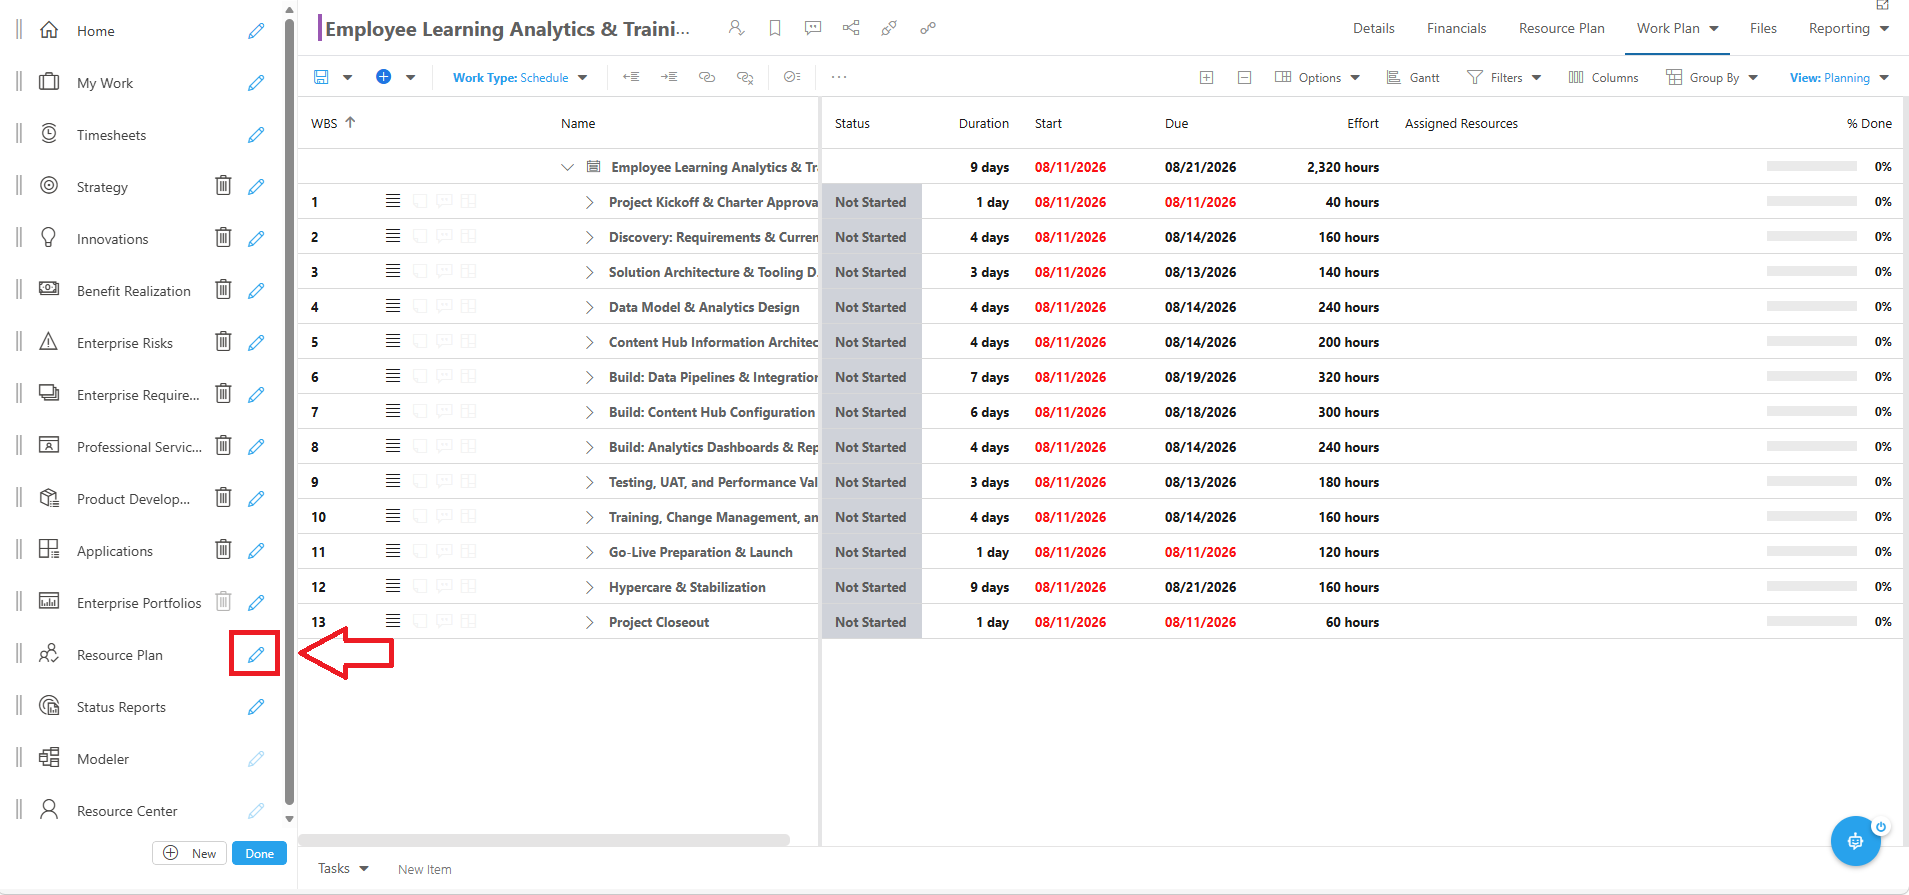Click the Due date 08/19/2026 cell

tap(1200, 377)
